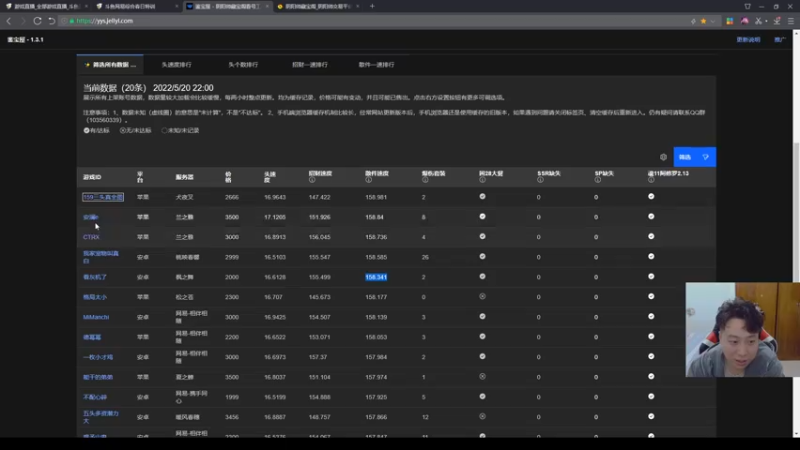The width and height of the screenshot is (800, 450).
Task: Open game ID link in the 2300 price row
Action: coord(95,297)
